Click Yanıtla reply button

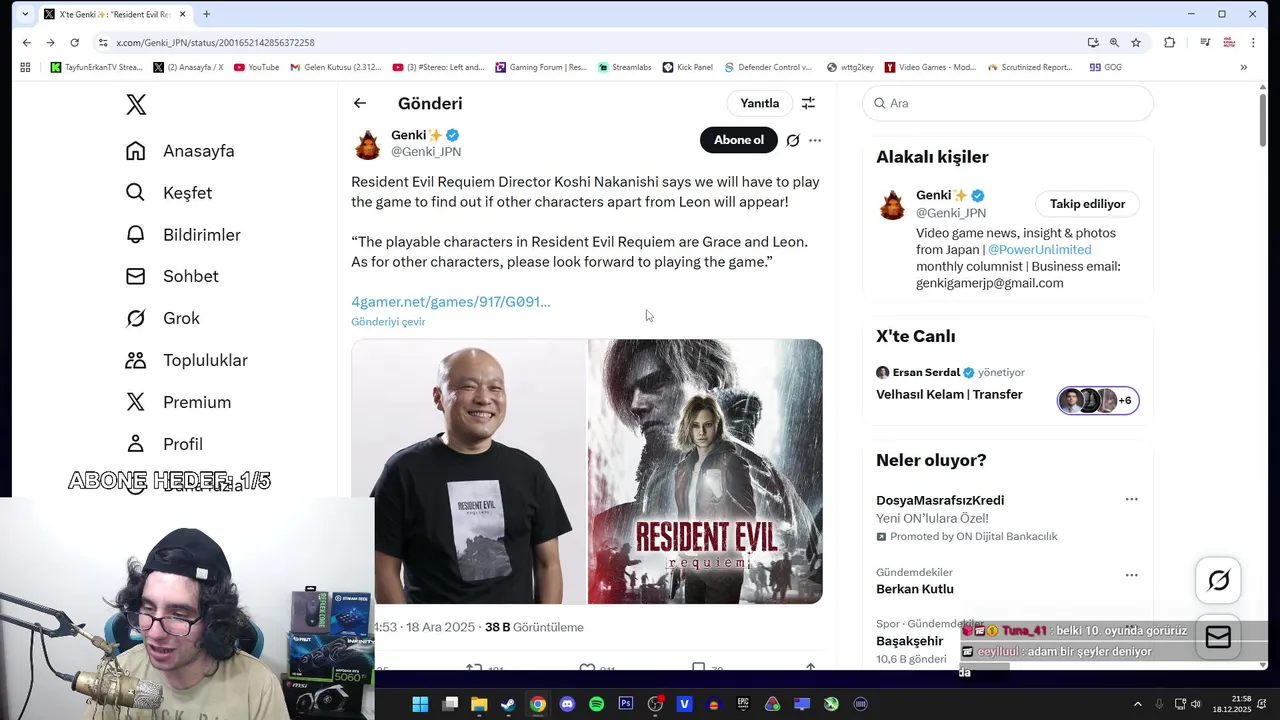coord(759,103)
